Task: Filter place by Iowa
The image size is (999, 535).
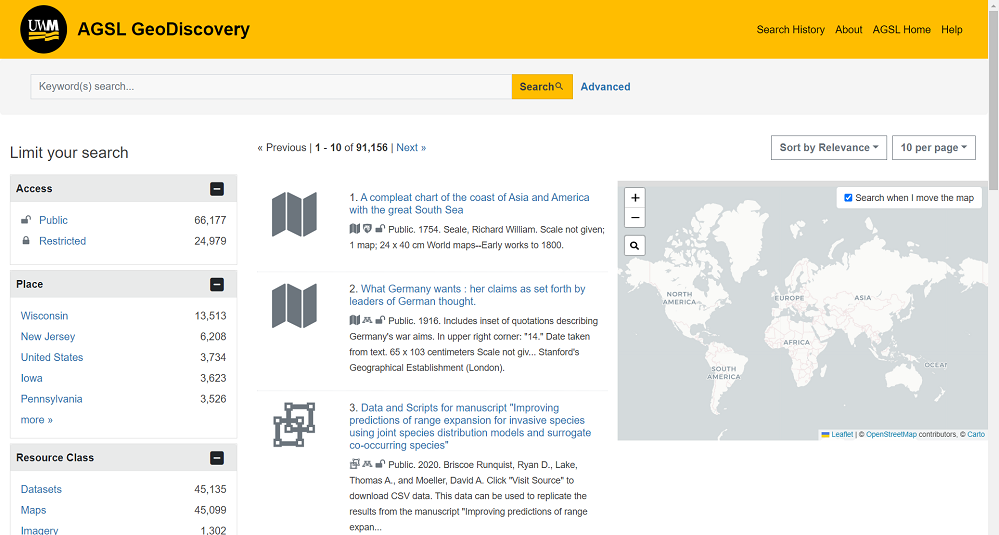Action: tap(31, 378)
